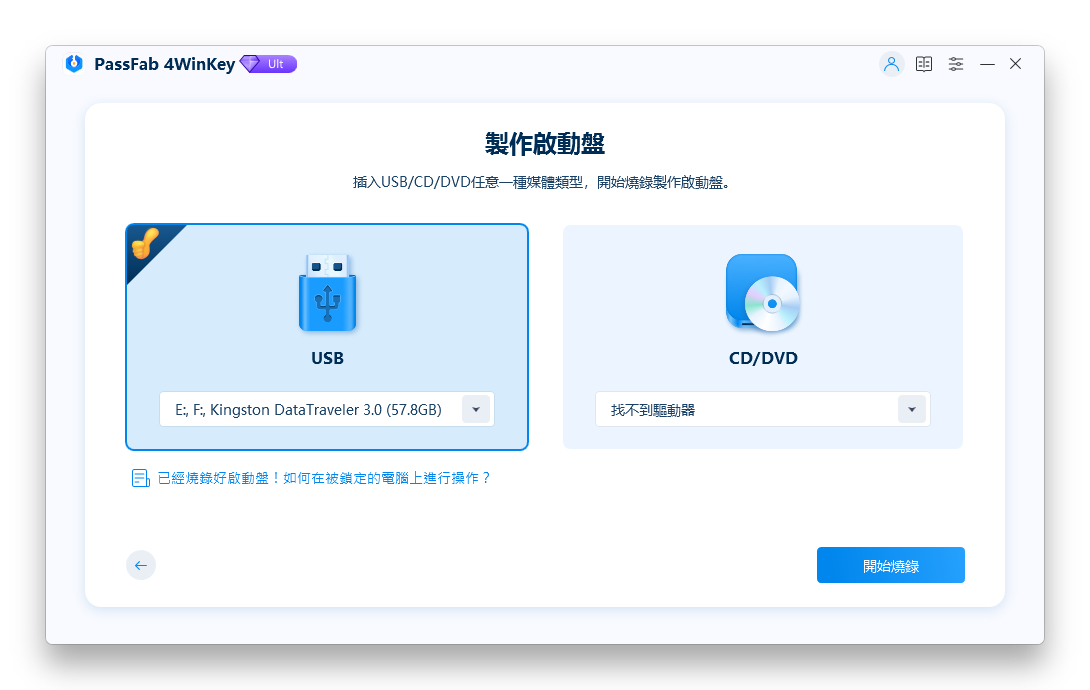Open the settings sliders icon
1090x690 pixels.
pos(956,64)
